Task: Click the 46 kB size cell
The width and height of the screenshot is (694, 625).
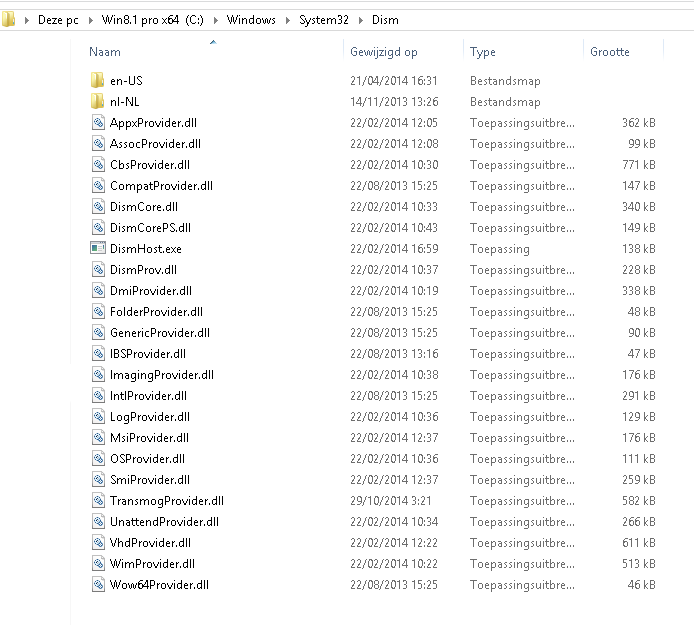Action: click(x=641, y=585)
